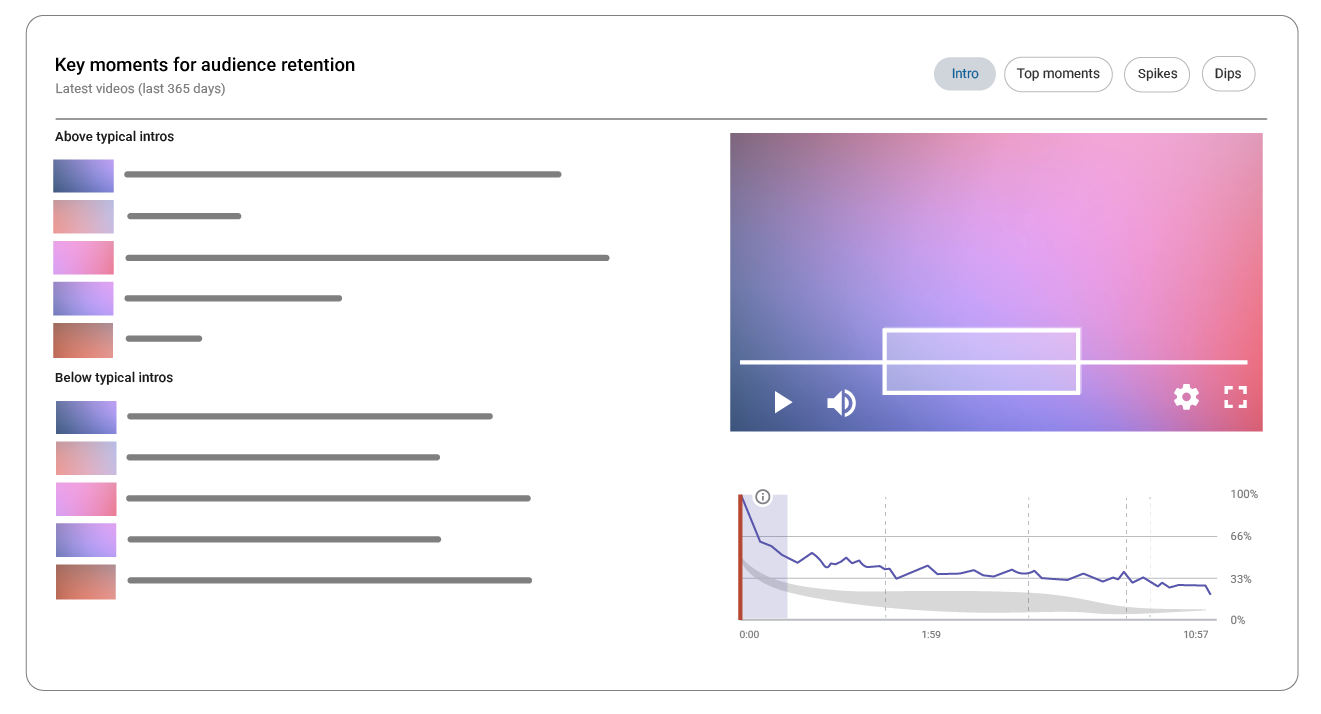
Task: Click the first video title in Below typical intros
Action: pos(310,416)
